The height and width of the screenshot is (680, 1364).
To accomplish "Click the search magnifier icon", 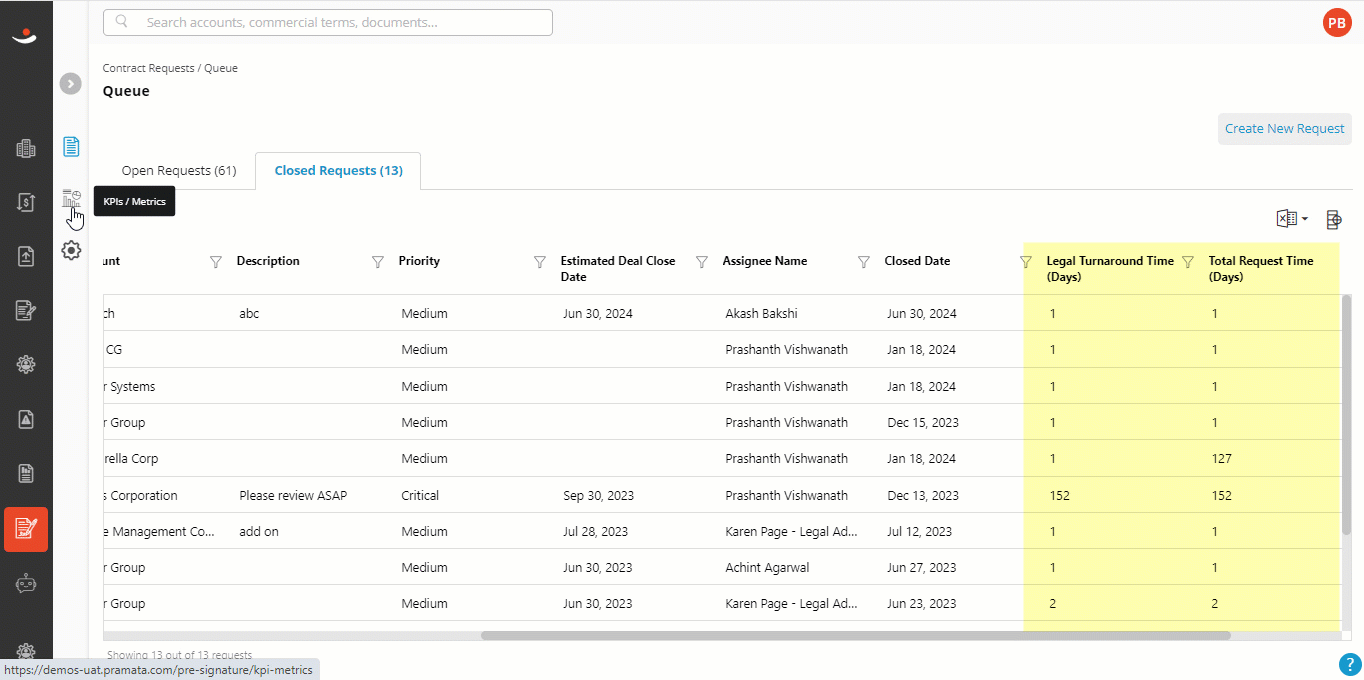I will click(122, 22).
